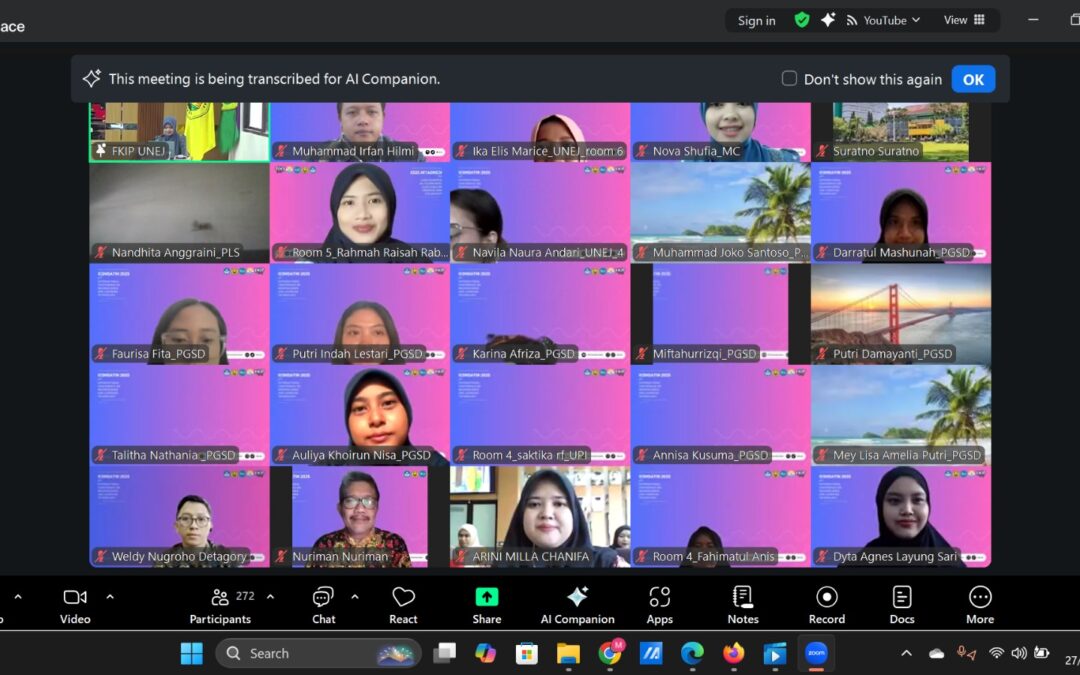Viewport: 1080px width, 675px height.
Task: Expand the Chat options arrow
Action: point(355,597)
